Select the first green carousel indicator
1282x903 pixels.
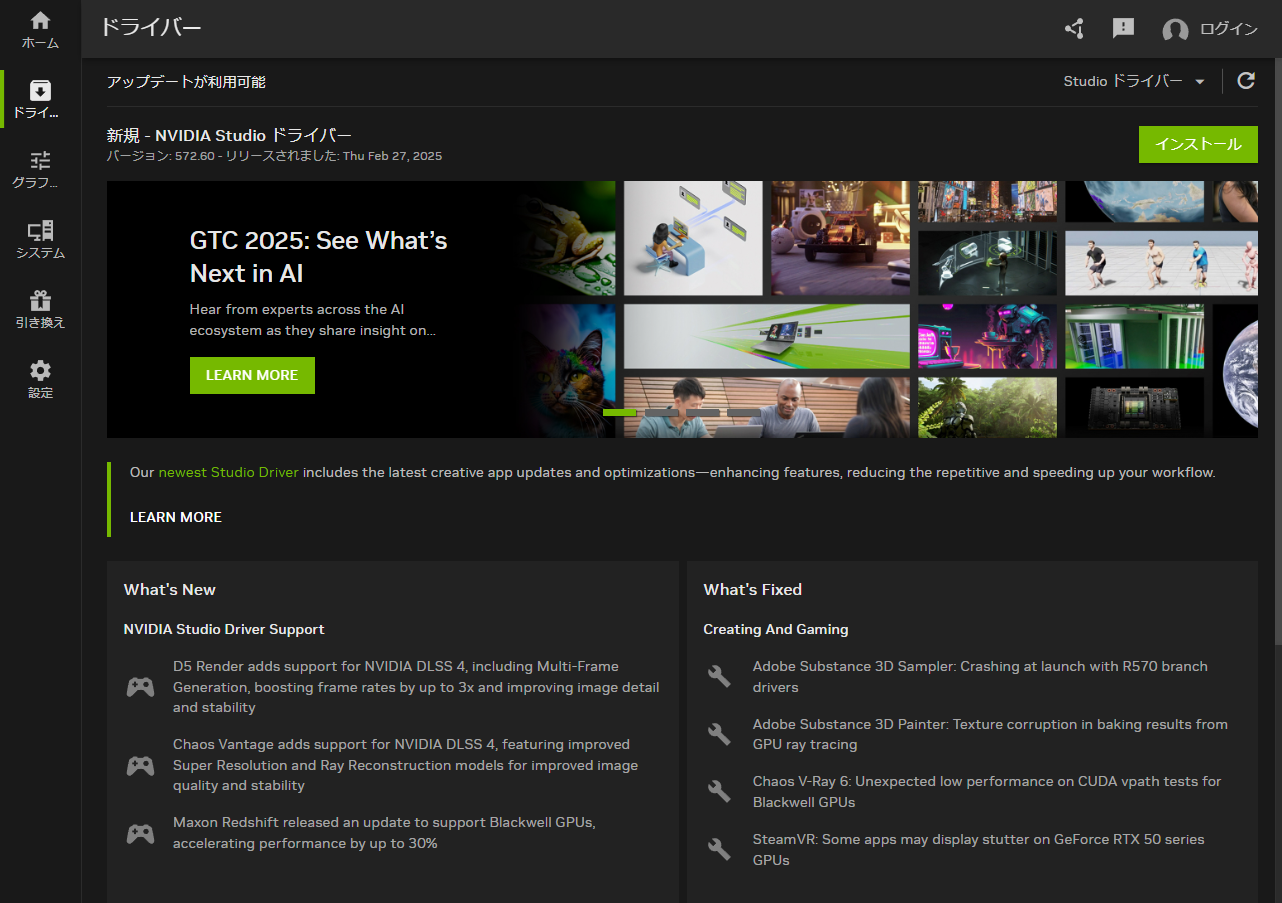(x=620, y=412)
